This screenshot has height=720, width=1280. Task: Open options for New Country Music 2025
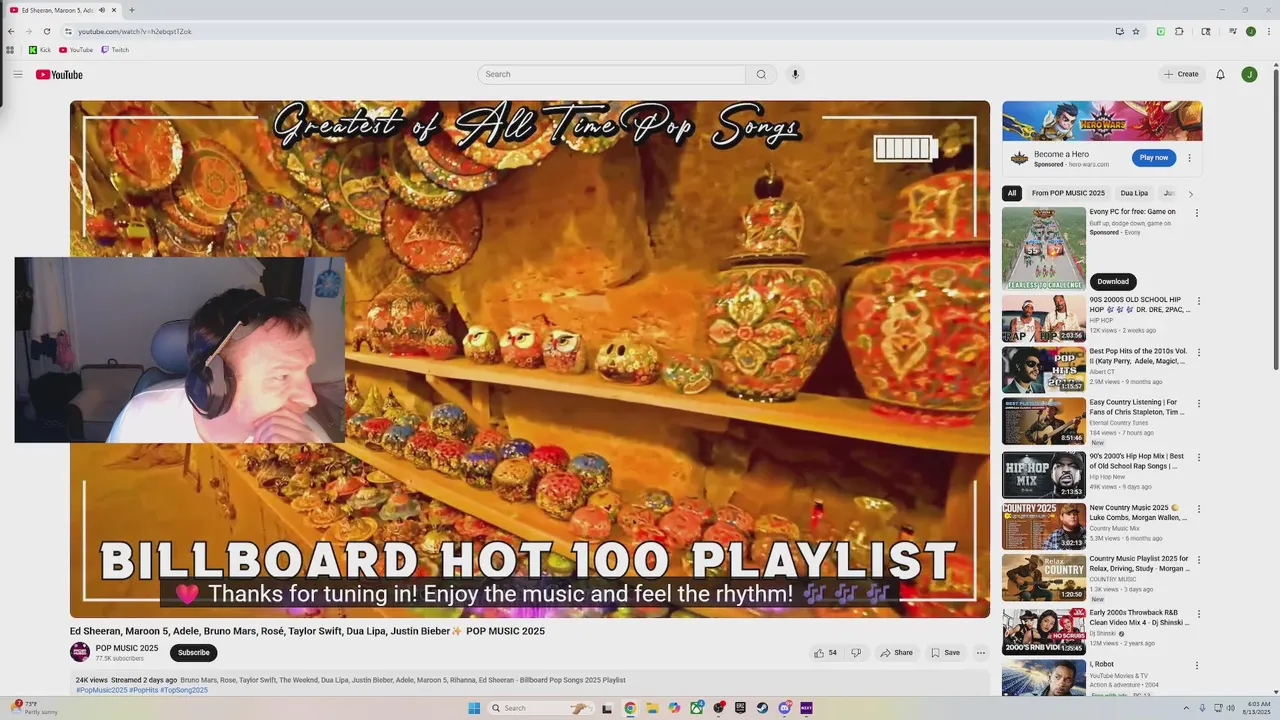pyautogui.click(x=1199, y=509)
